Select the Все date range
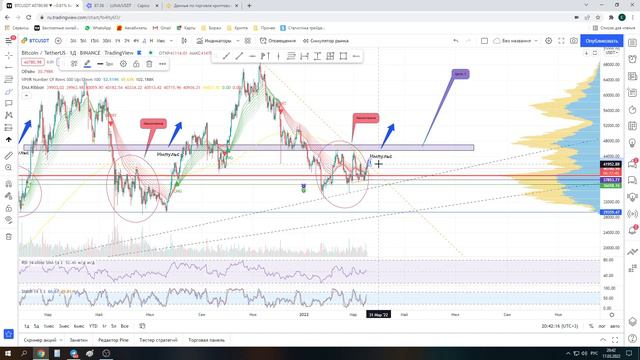 click(124, 326)
